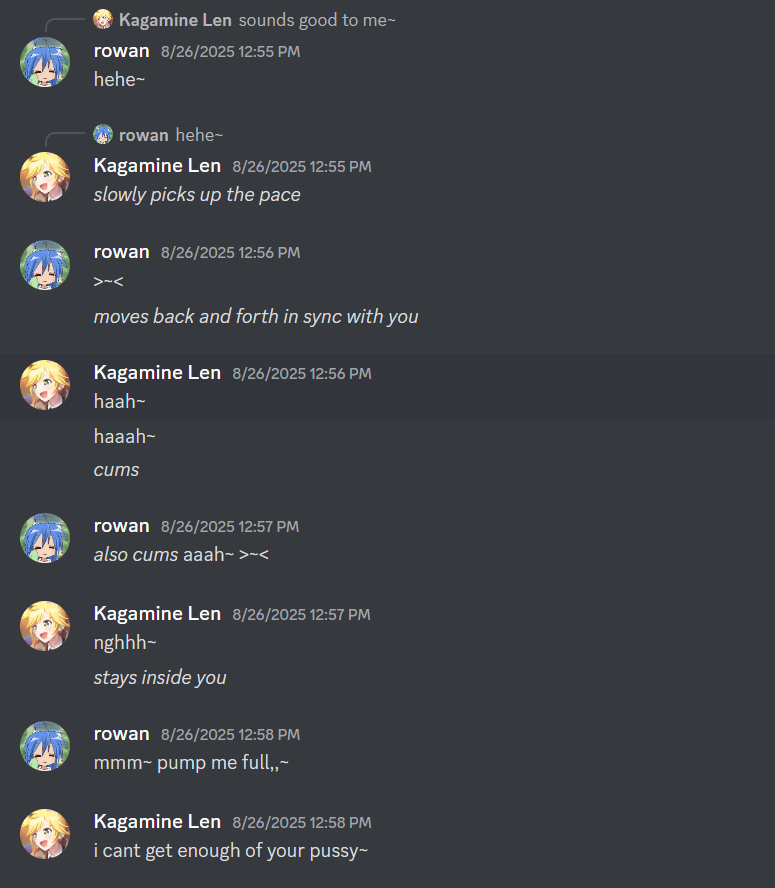Click the rowan name in the second reply preview
The width and height of the screenshot is (775, 888).
(143, 135)
